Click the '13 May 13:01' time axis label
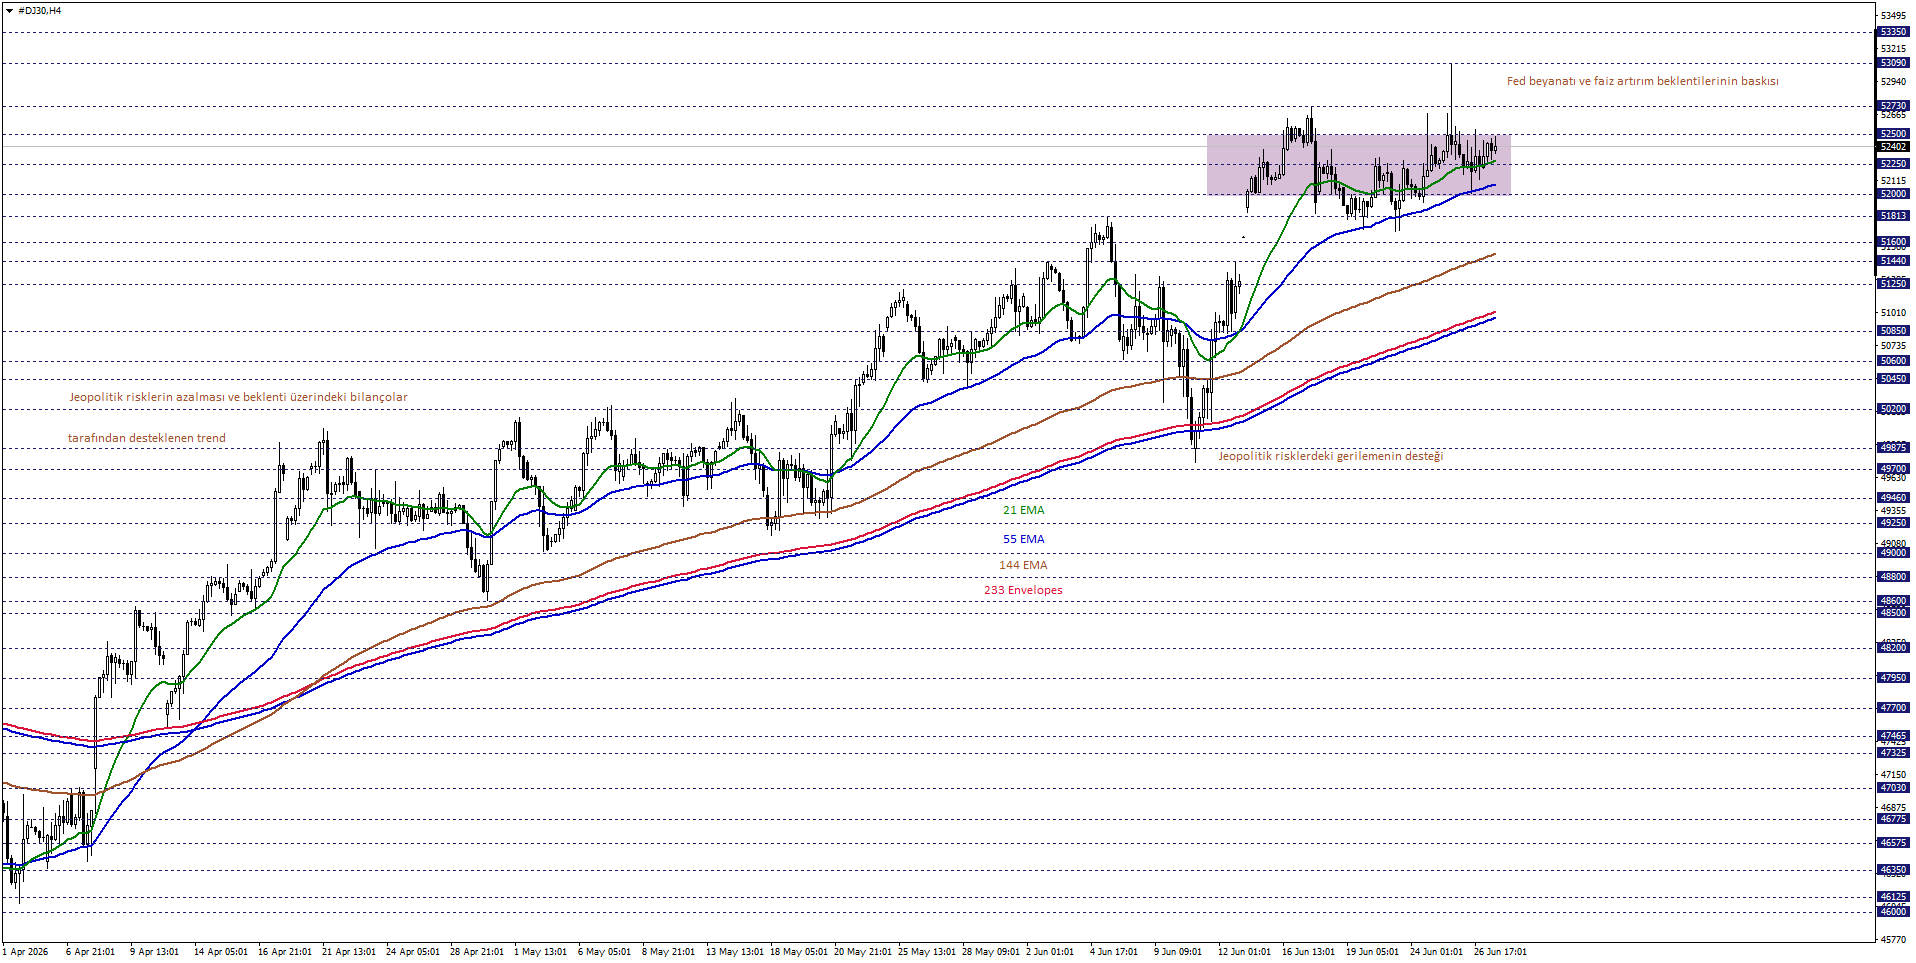The width and height of the screenshot is (1916, 963). click(734, 952)
